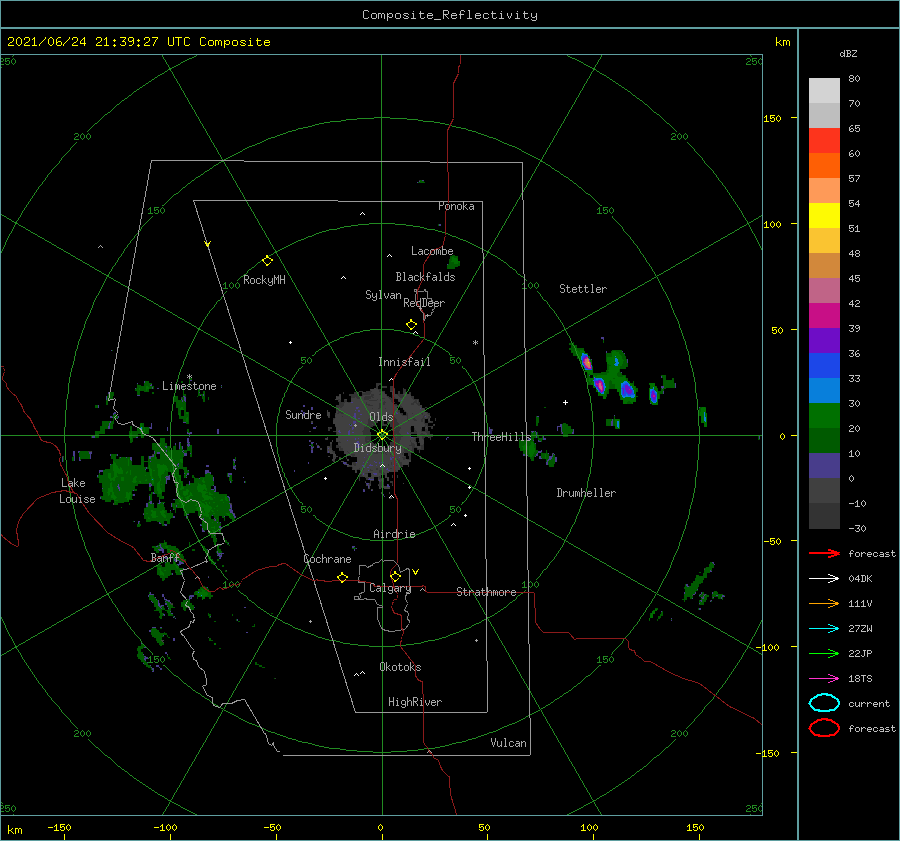Click the green 22JP arrow legend icon
Screen dimensions: 900x841
(x=824, y=653)
